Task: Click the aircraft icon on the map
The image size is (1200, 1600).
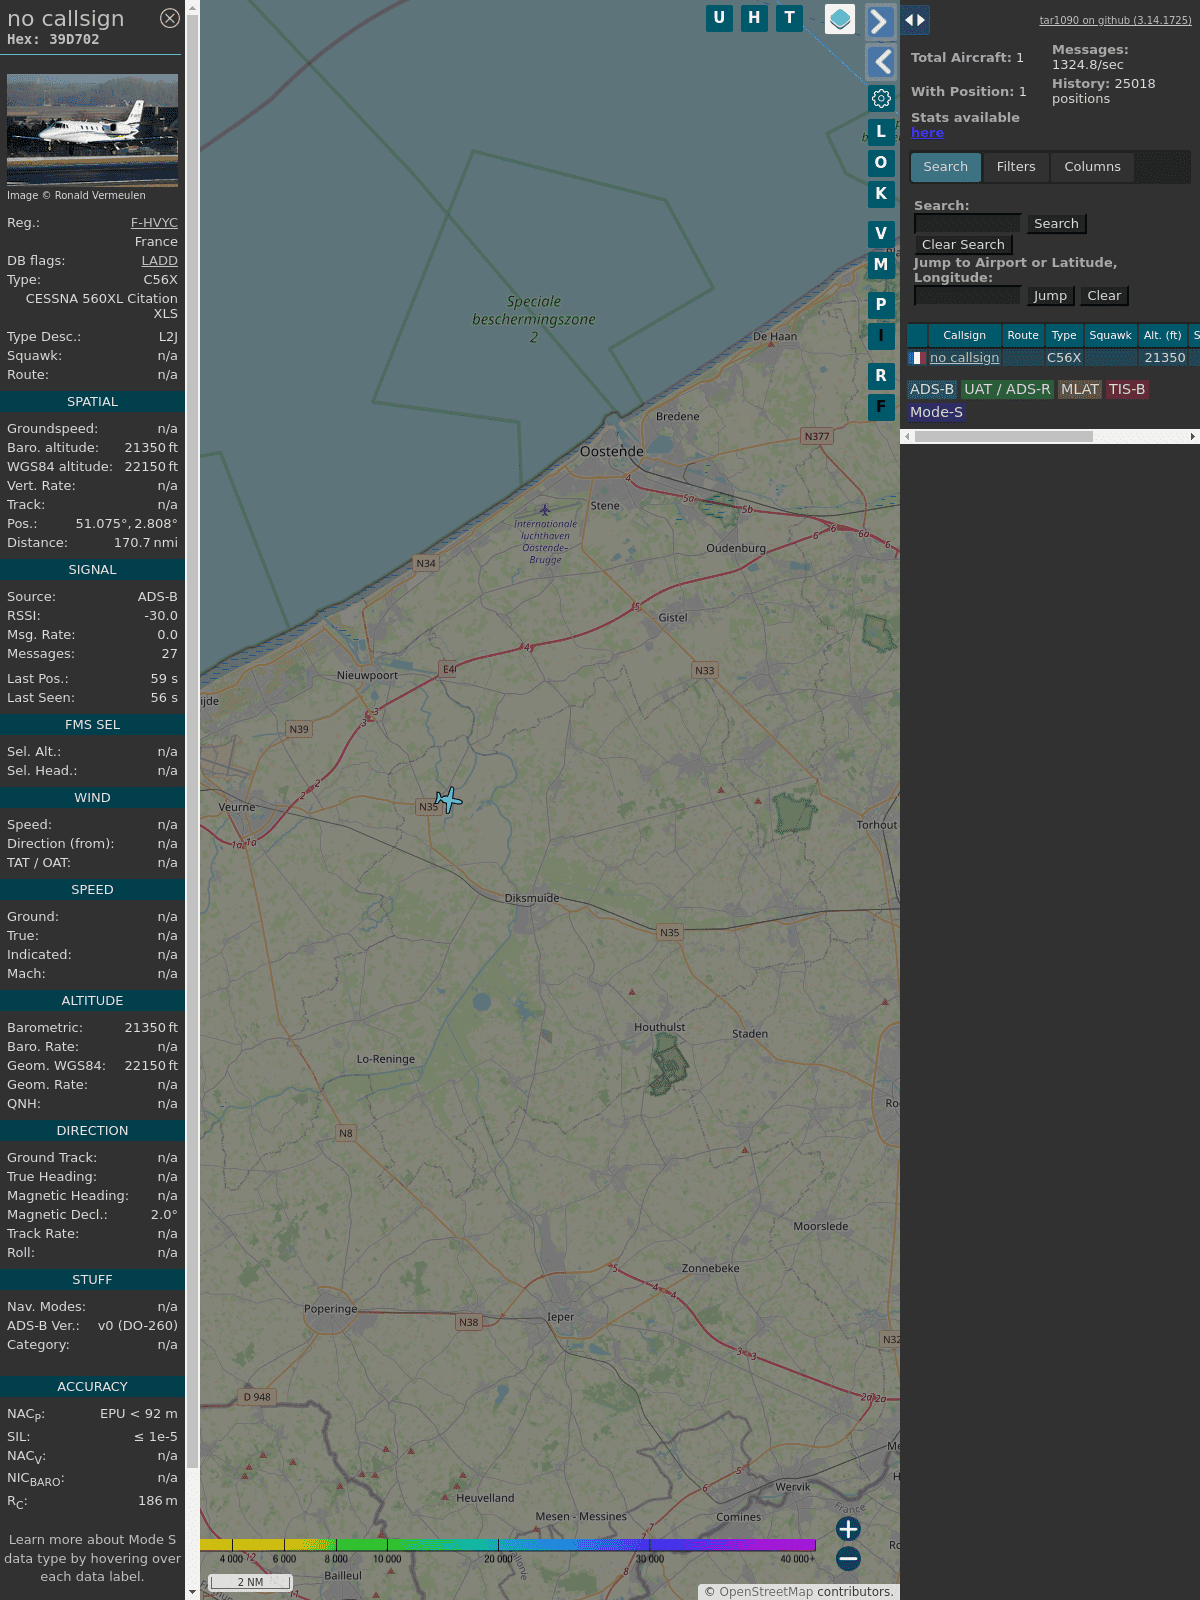Action: coord(449,800)
